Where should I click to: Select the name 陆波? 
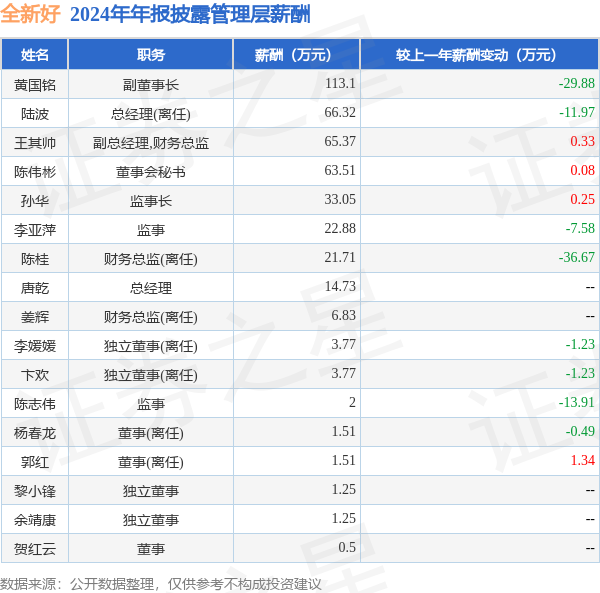click(35, 114)
